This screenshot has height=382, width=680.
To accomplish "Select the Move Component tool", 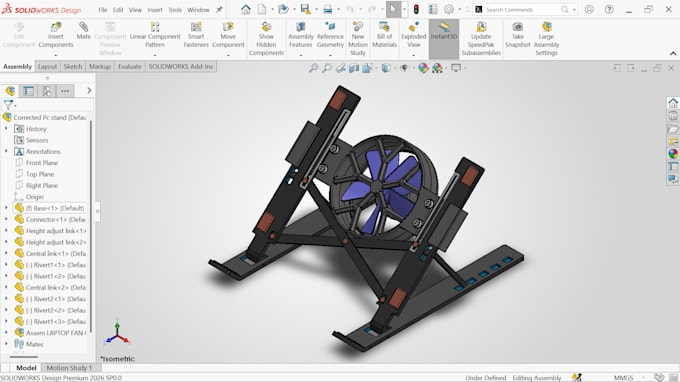I will [x=228, y=36].
